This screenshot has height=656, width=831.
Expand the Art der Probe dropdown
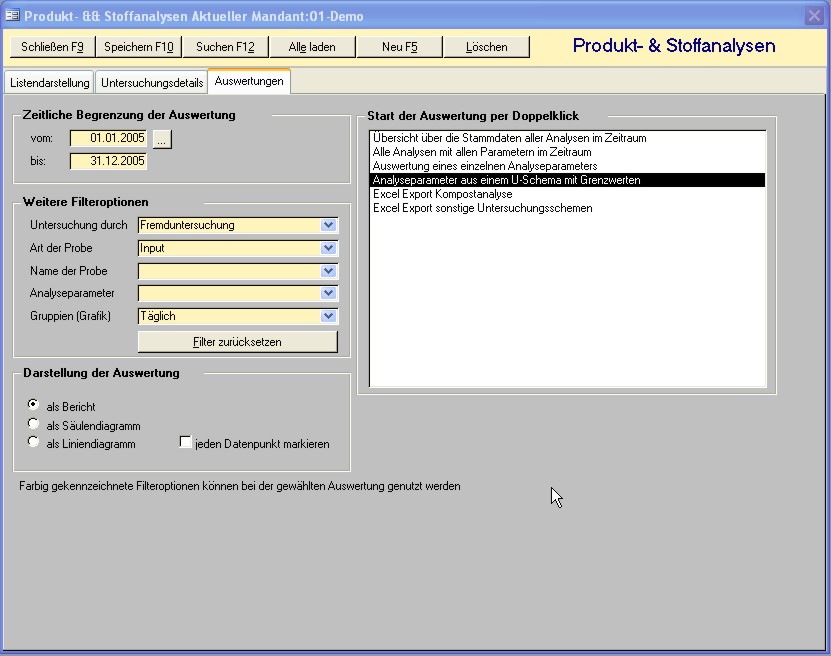pyautogui.click(x=329, y=248)
